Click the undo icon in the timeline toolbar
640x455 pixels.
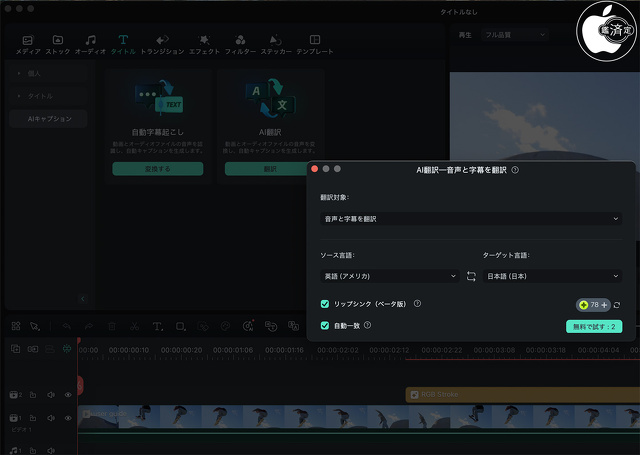coord(67,326)
